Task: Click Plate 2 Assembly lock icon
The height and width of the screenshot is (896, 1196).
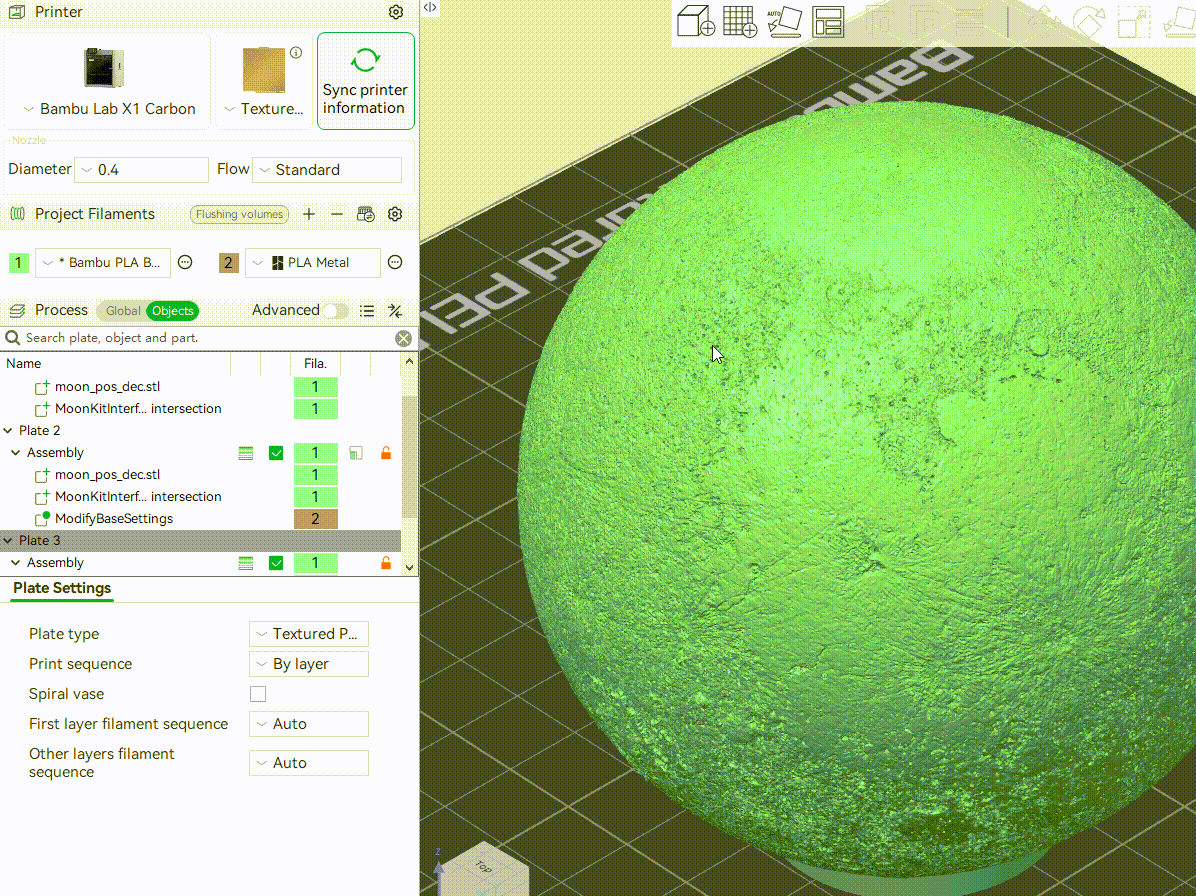Action: click(x=386, y=453)
